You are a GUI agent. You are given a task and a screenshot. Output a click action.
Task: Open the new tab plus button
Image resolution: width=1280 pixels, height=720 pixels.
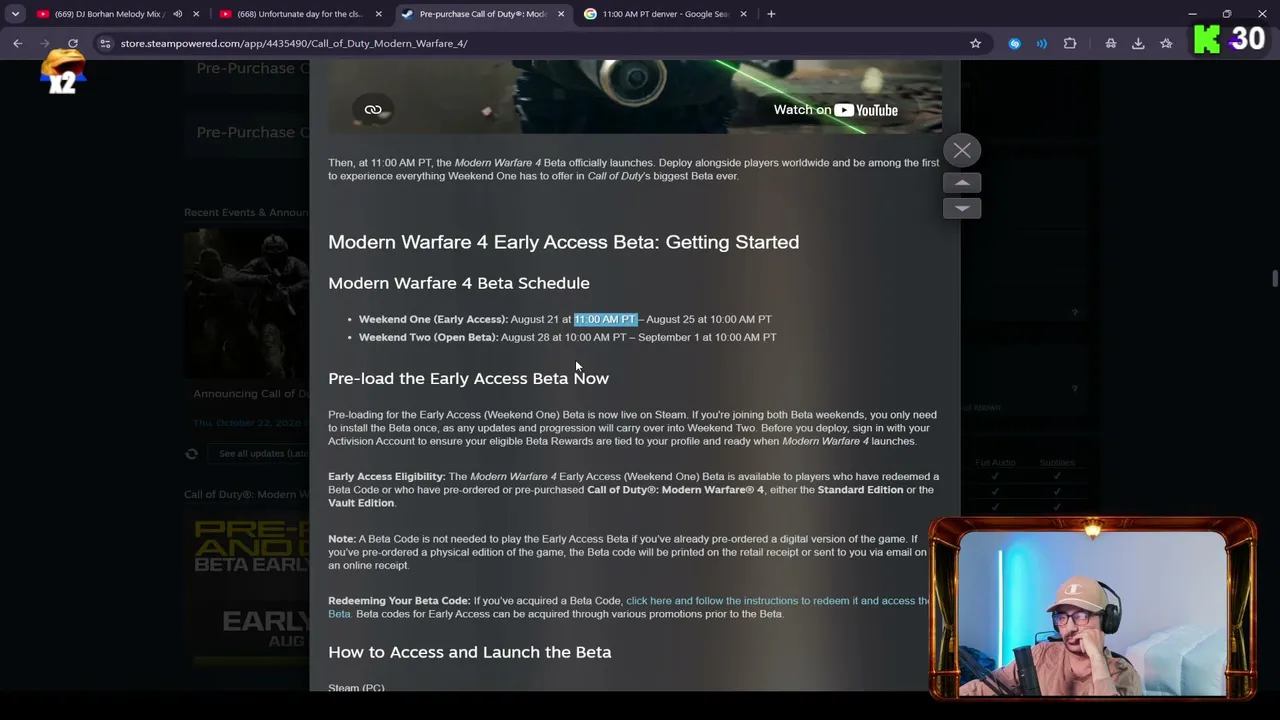[771, 14]
